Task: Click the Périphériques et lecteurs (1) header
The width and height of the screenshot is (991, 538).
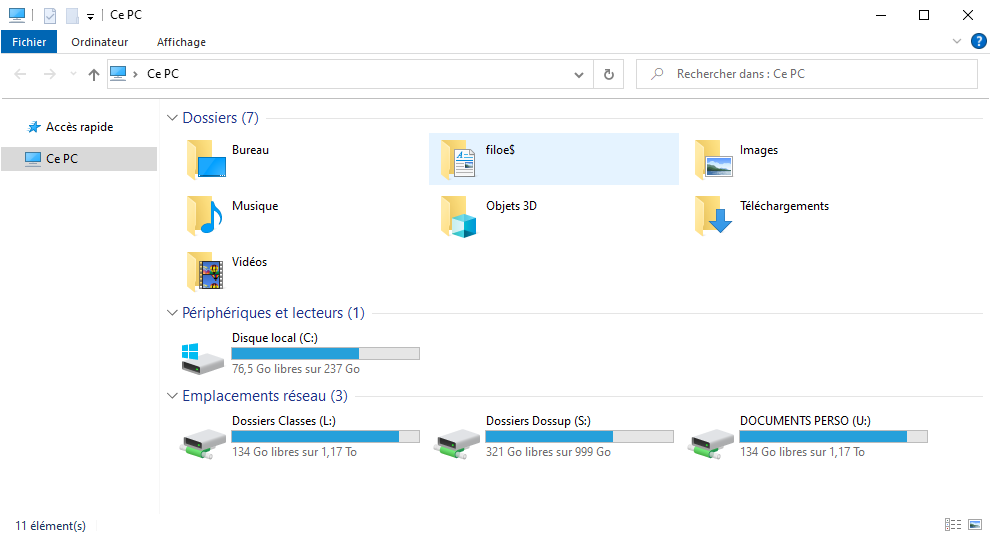Action: coord(273,312)
